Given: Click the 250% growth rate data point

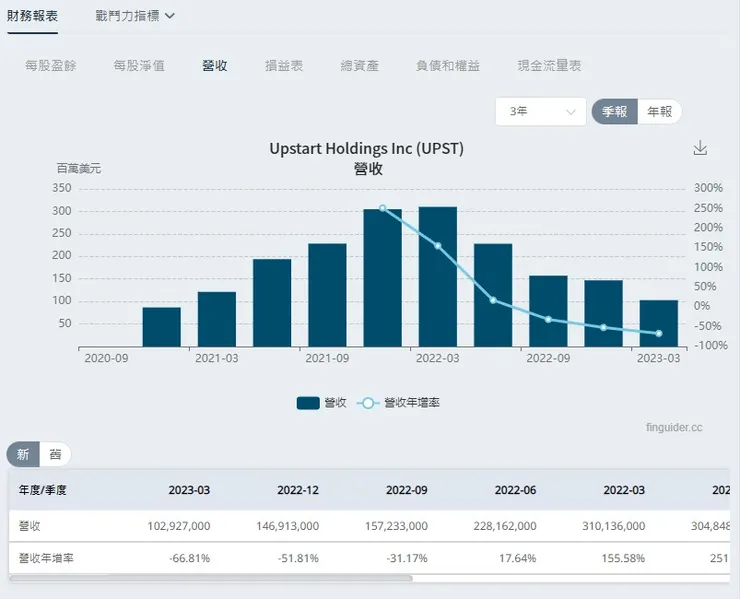Looking at the screenshot, I should (383, 208).
